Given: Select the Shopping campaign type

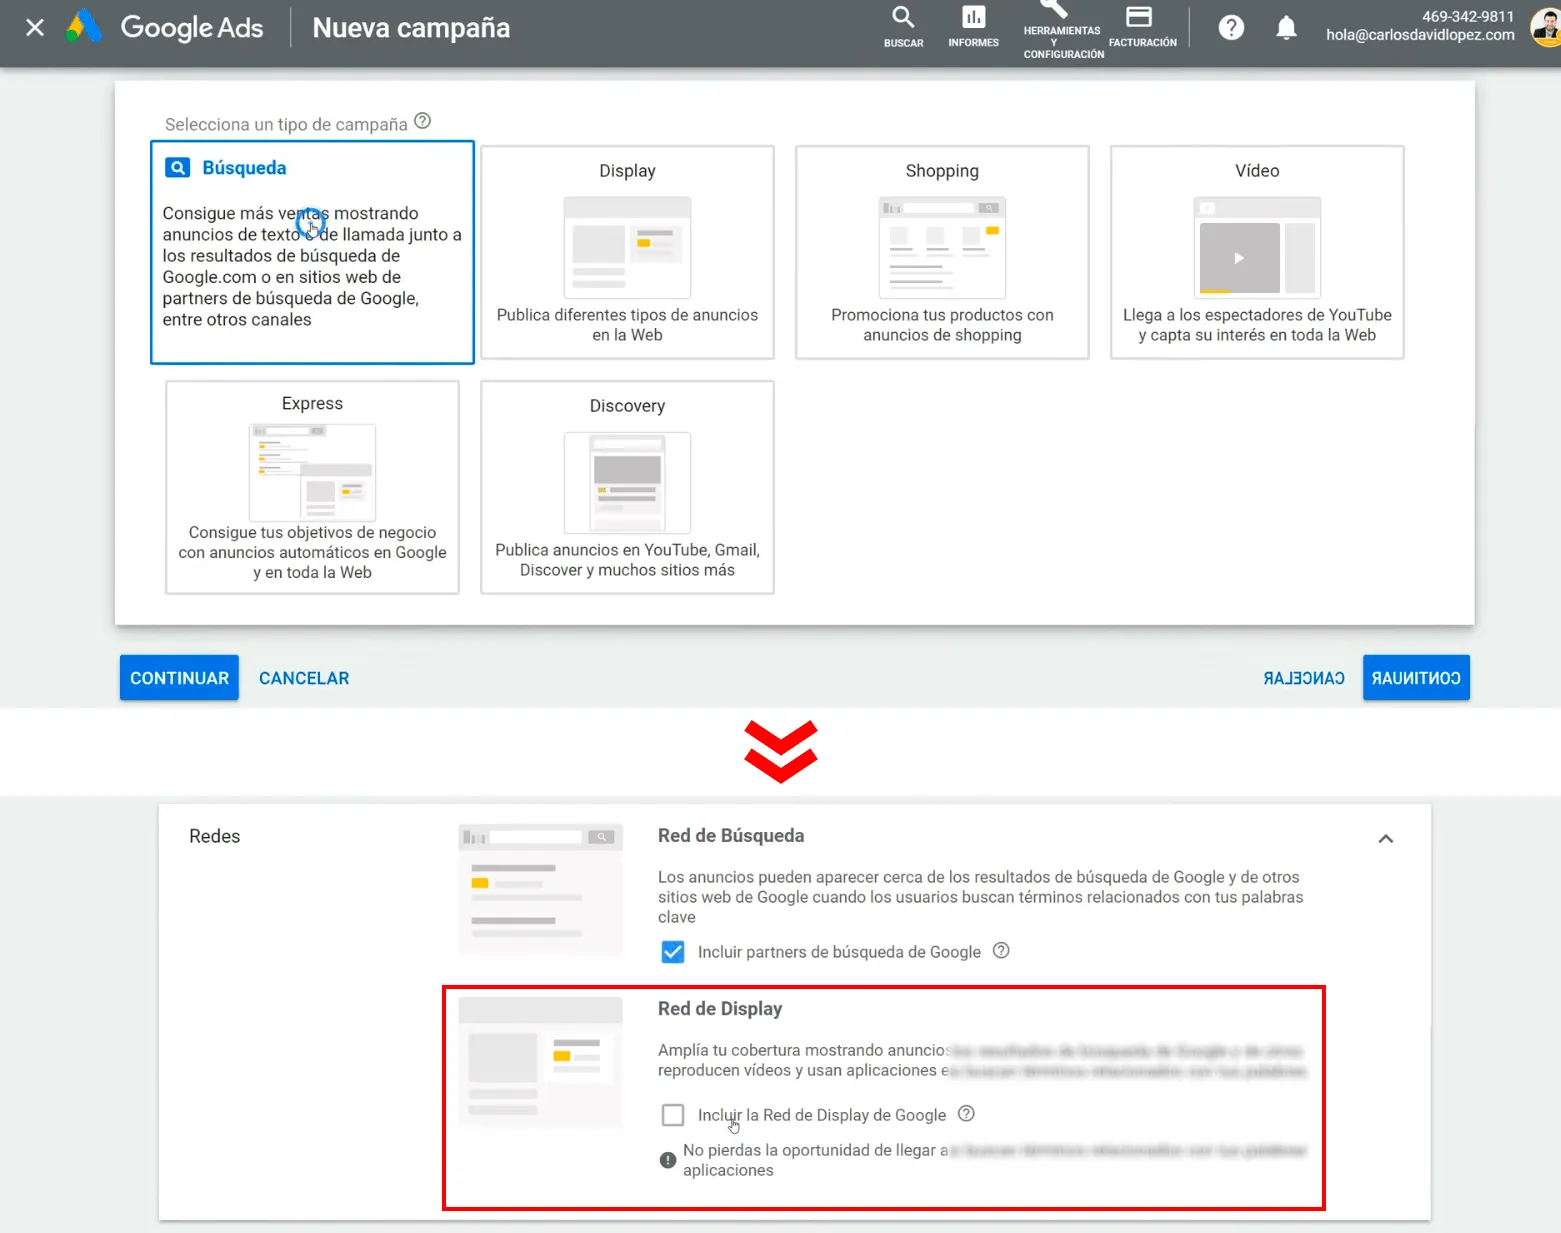Looking at the screenshot, I should click(x=942, y=252).
